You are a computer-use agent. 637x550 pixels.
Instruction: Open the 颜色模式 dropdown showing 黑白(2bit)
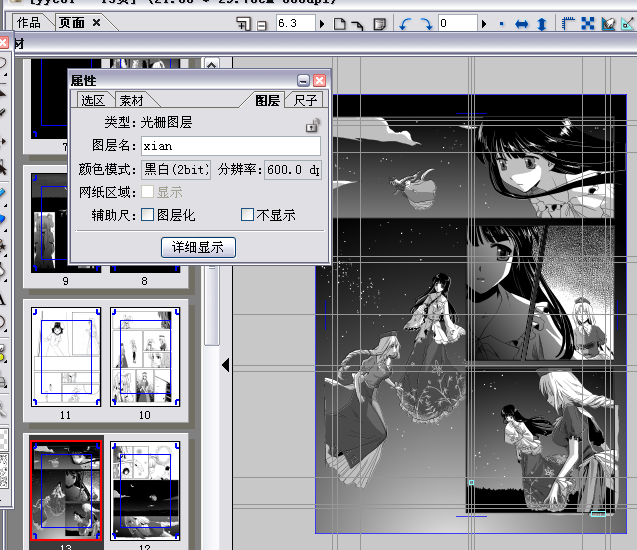pyautogui.click(x=175, y=170)
